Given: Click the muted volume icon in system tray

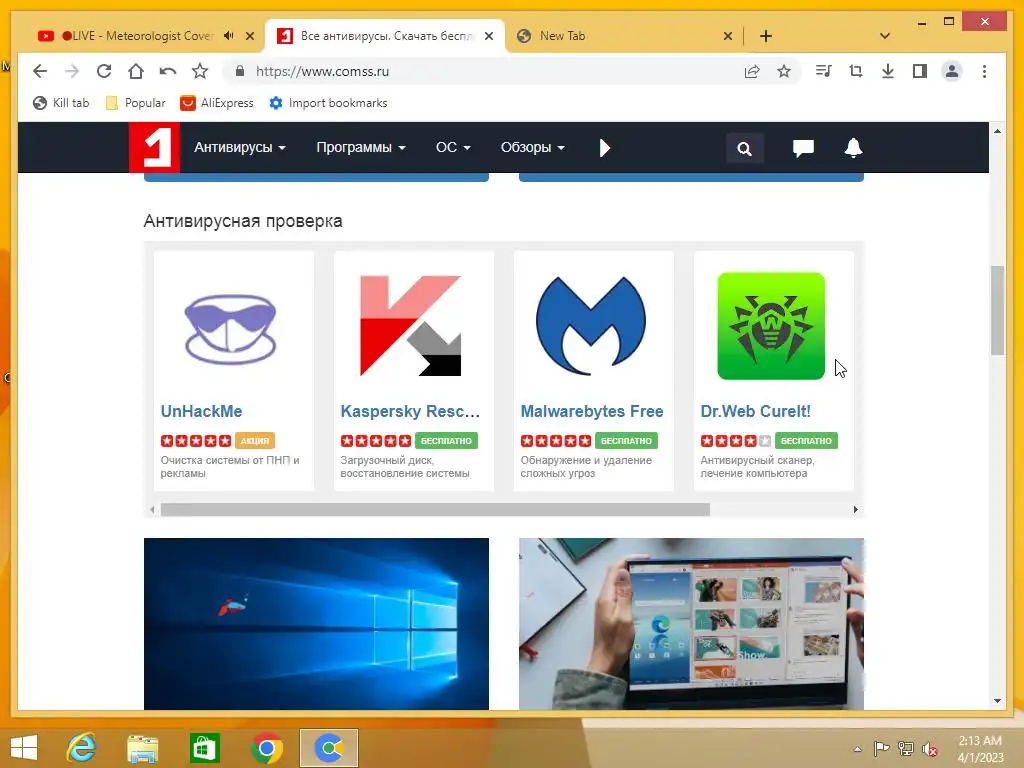Looking at the screenshot, I should click(930, 748).
